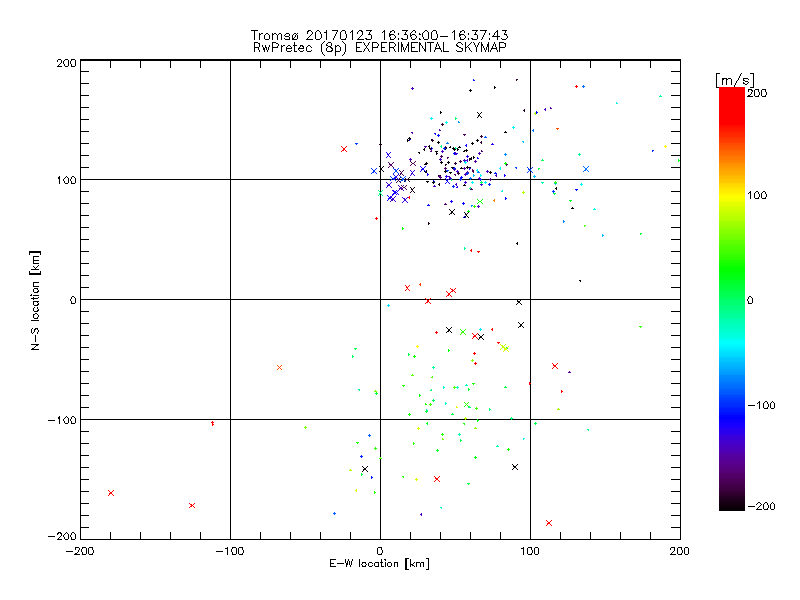The height and width of the screenshot is (600, 800).
Task: Click the E-W axis tick label '200'
Action: (x=680, y=551)
